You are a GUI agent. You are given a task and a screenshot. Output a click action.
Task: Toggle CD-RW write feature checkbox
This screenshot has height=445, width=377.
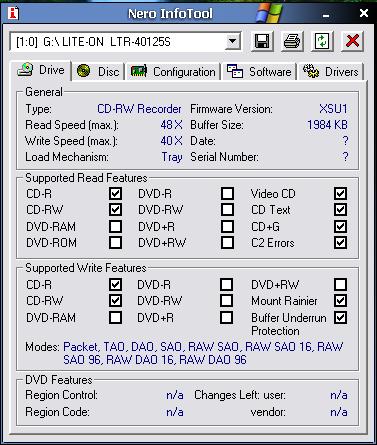(115, 301)
